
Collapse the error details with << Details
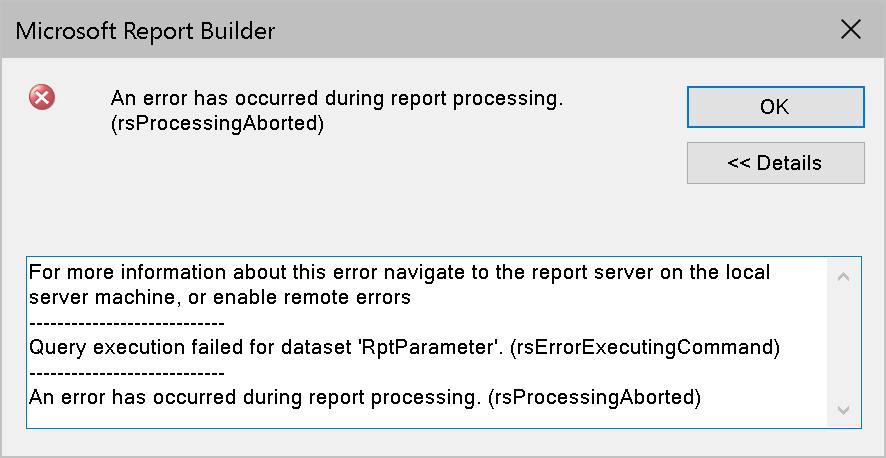pyautogui.click(x=775, y=163)
